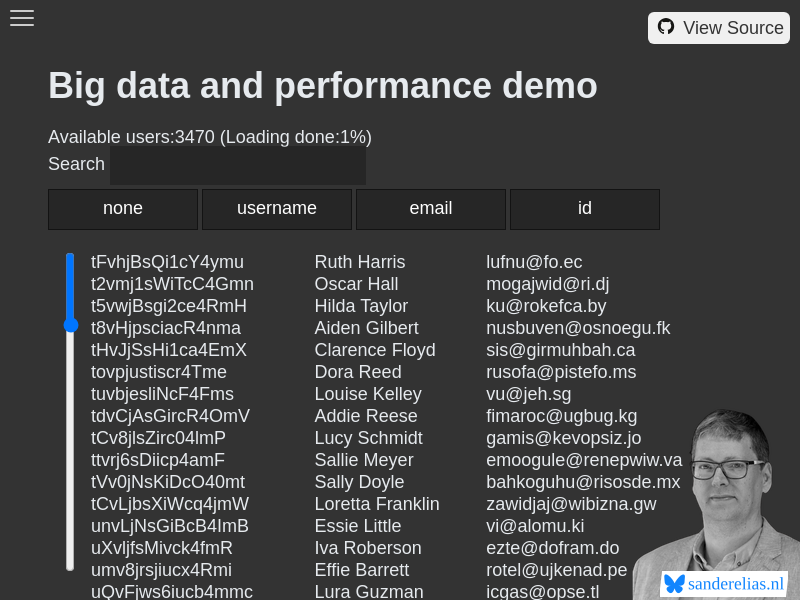Select the name Oscar Hall

pyautogui.click(x=356, y=284)
